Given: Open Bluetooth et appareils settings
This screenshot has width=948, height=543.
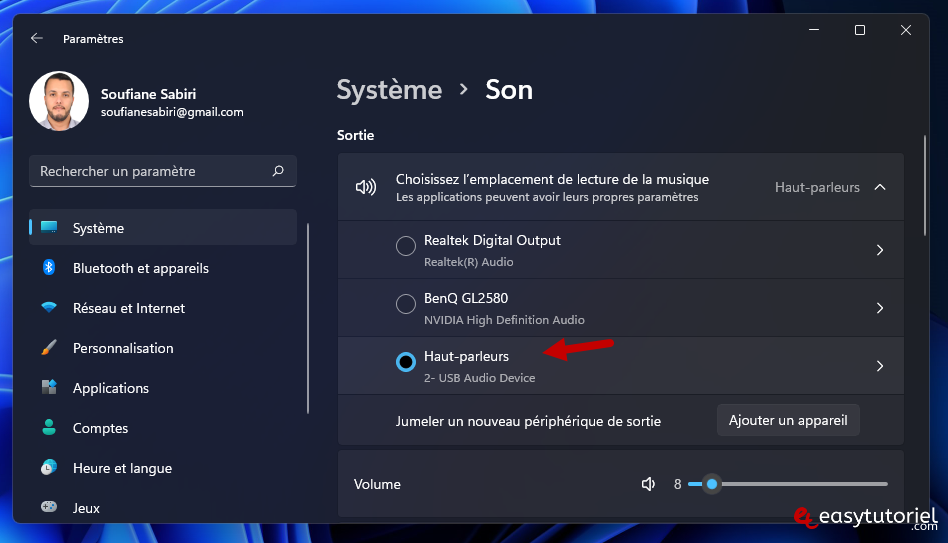Looking at the screenshot, I should [163, 268].
